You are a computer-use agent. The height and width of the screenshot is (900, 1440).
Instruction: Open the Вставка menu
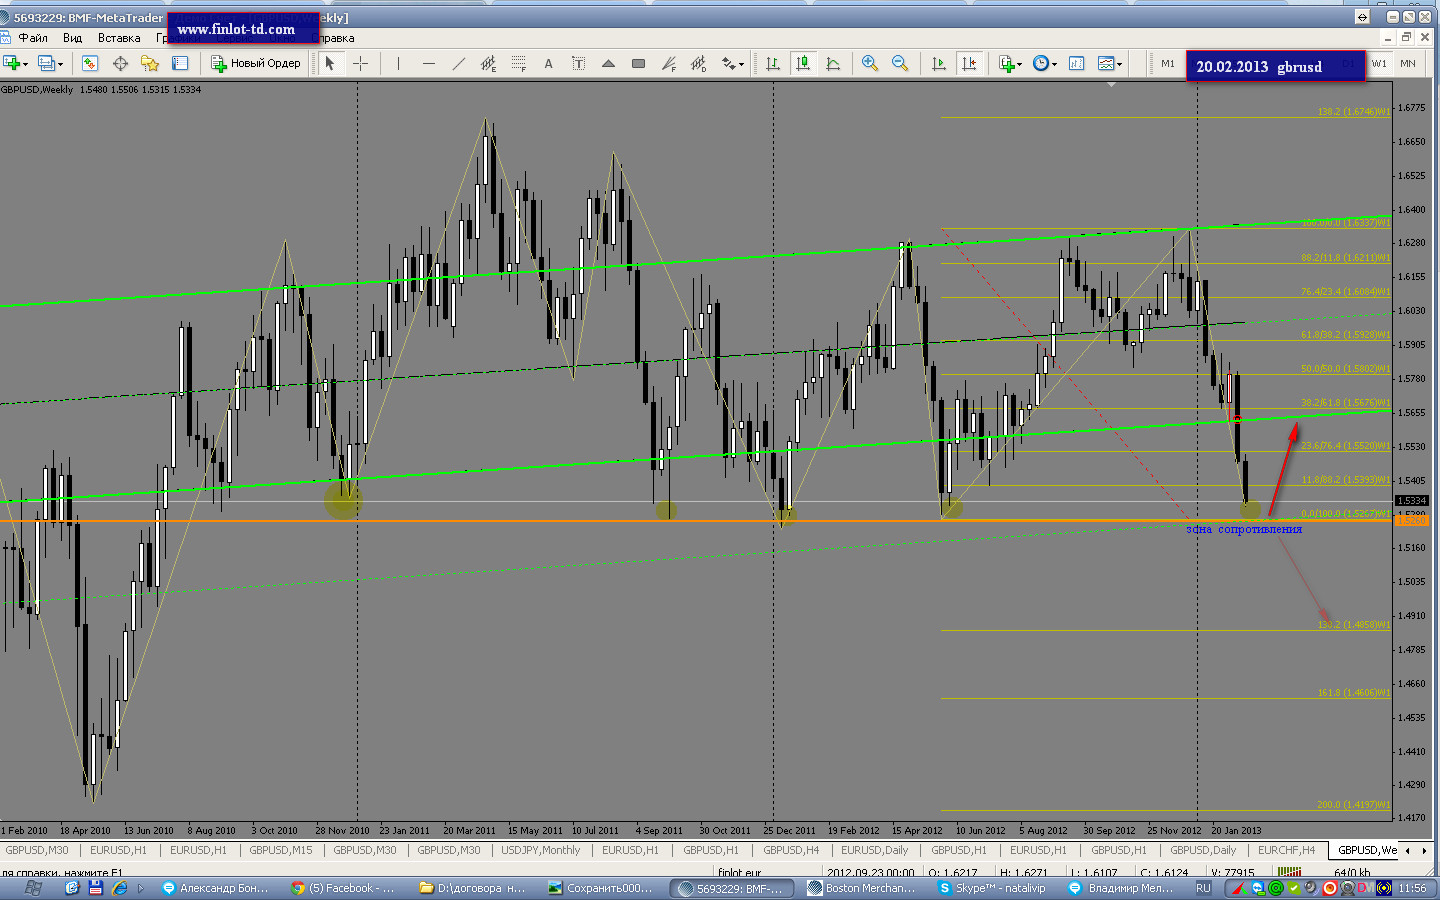pyautogui.click(x=119, y=38)
